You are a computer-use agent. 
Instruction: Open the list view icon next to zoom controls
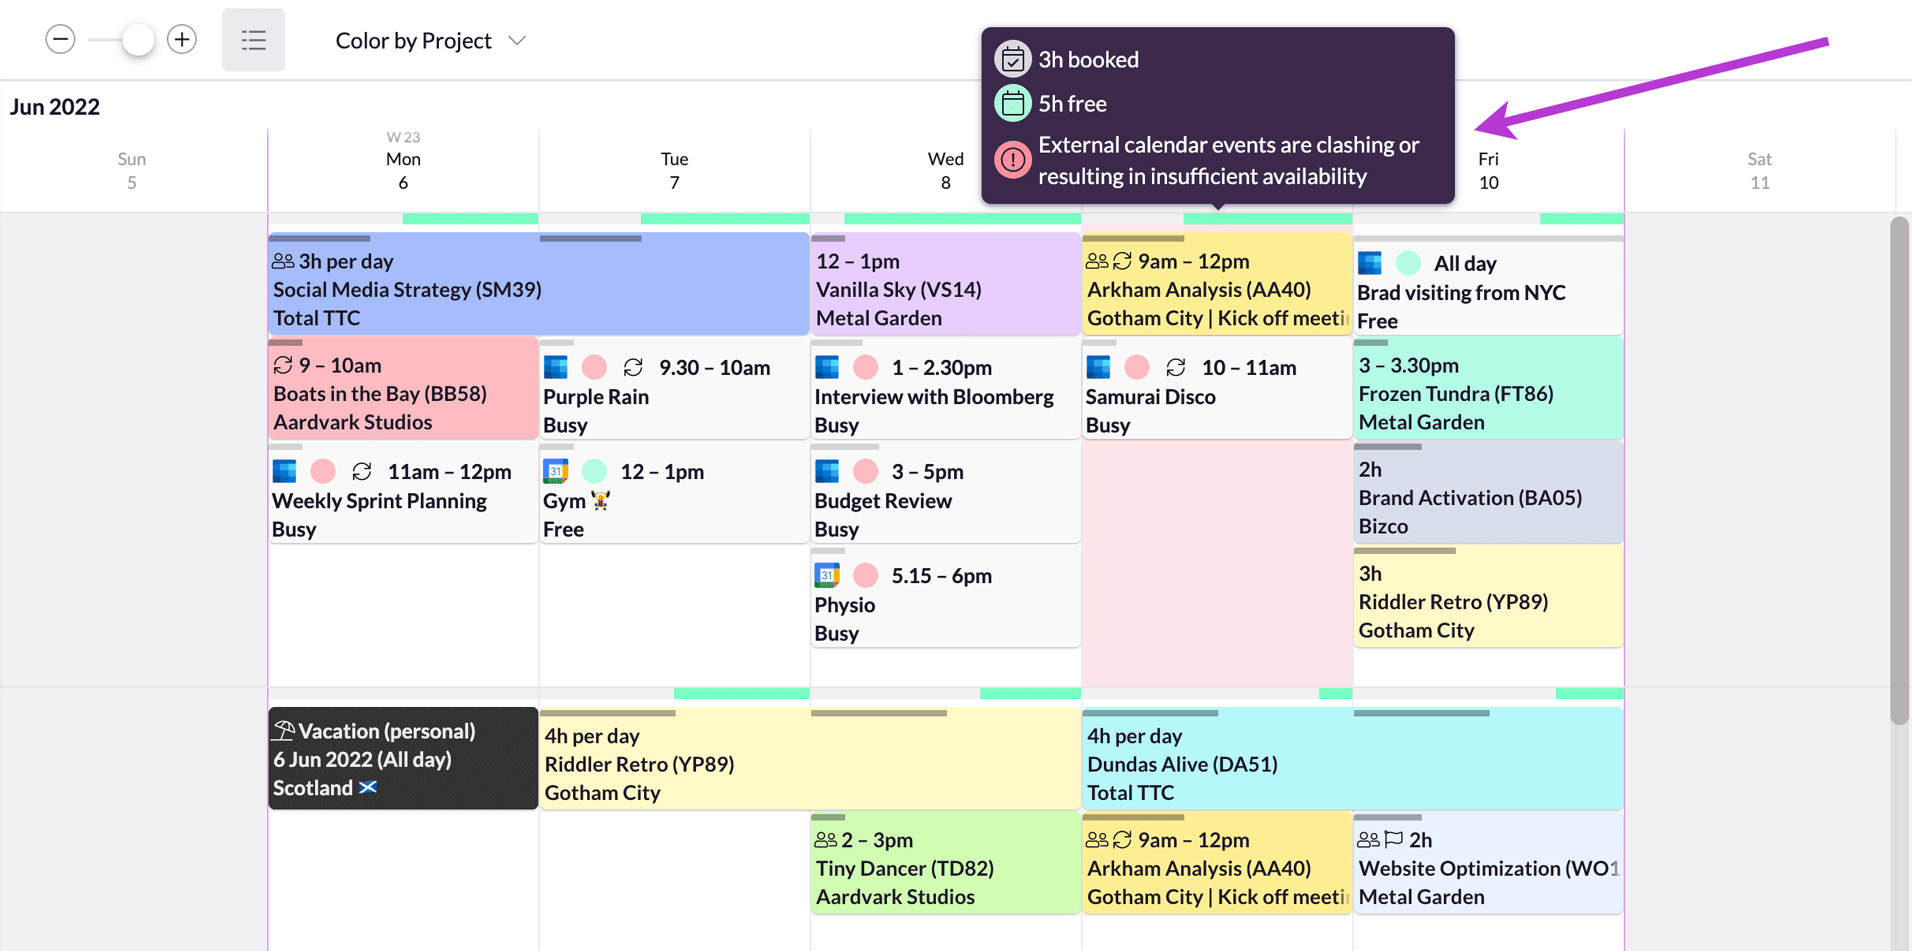[253, 39]
